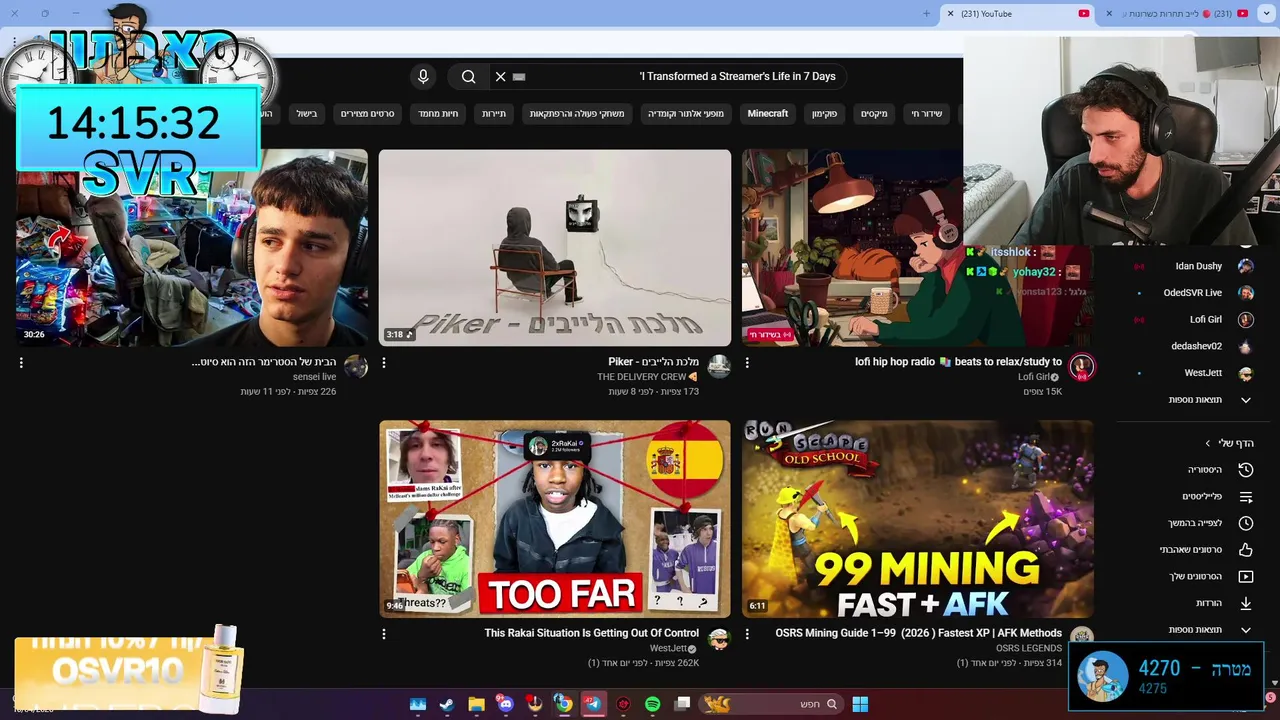Open dedashev02 subscription in sidebar
1280x720 pixels.
[1196, 346]
